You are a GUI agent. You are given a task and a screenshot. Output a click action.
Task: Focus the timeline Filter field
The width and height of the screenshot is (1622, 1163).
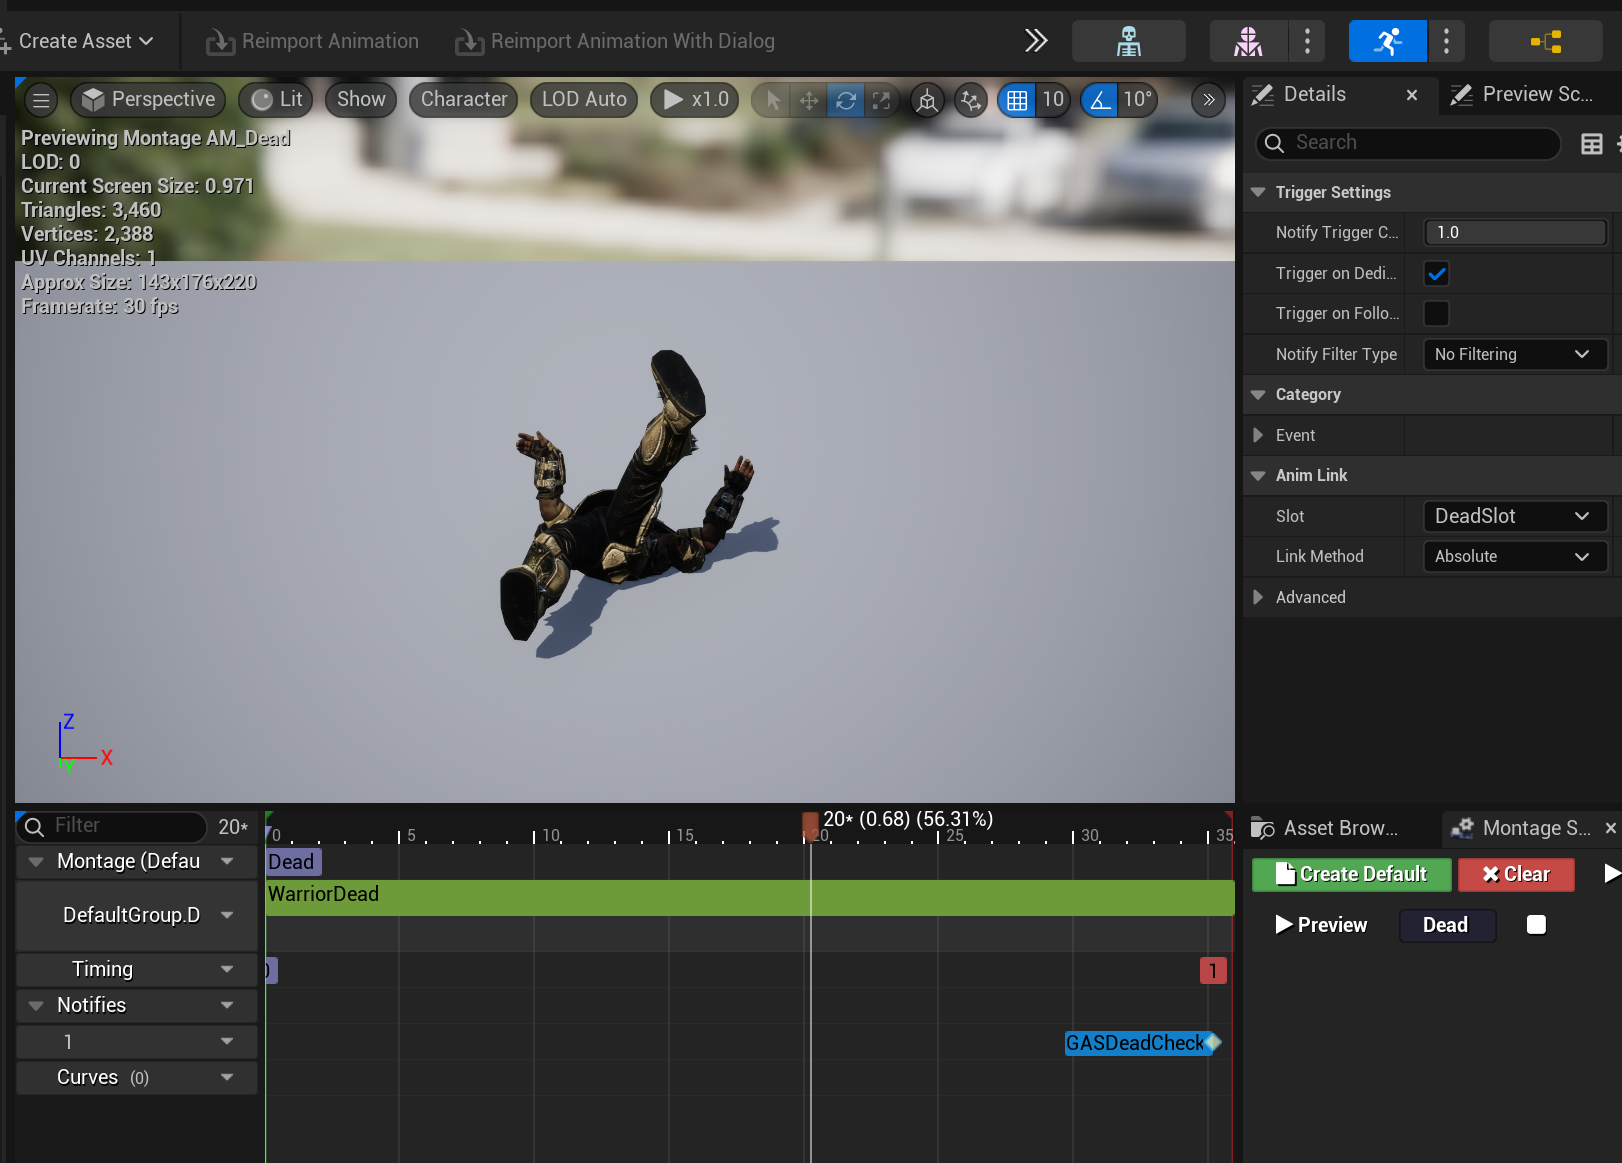112,826
